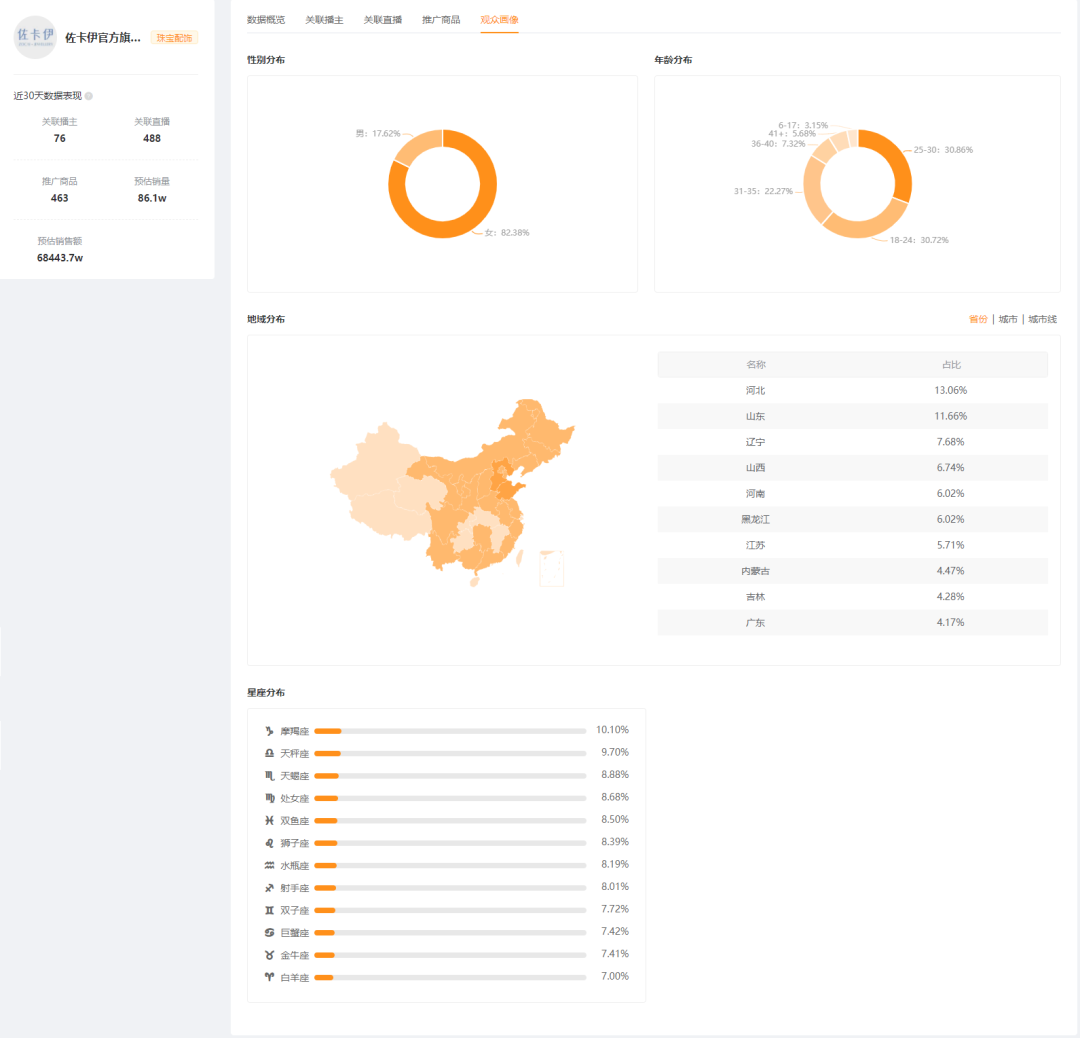Select the 山东 row in province table
Screen dimensions: 1080x1038
(853, 416)
